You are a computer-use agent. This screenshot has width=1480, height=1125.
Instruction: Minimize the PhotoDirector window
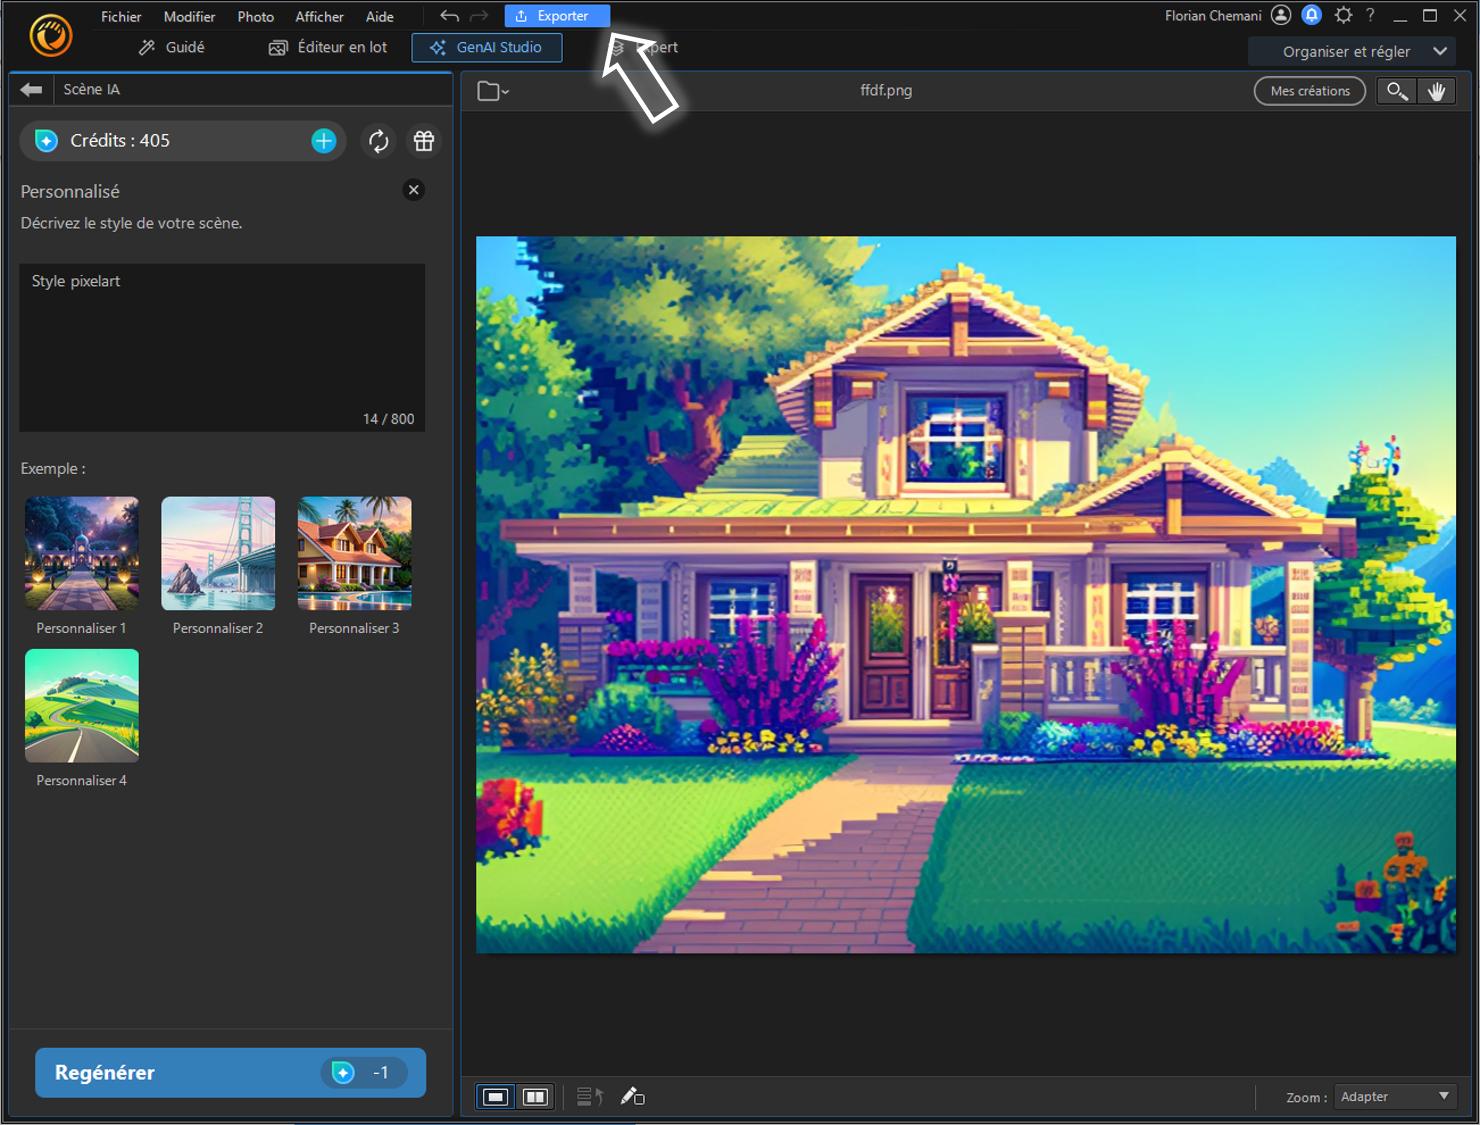1400,16
